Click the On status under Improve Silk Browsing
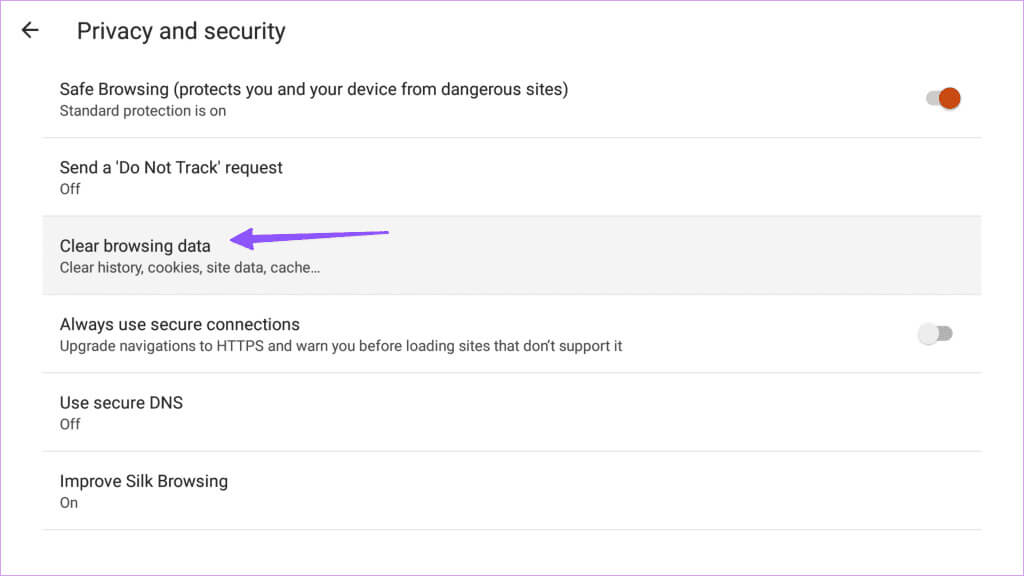1024x576 pixels. (69, 503)
